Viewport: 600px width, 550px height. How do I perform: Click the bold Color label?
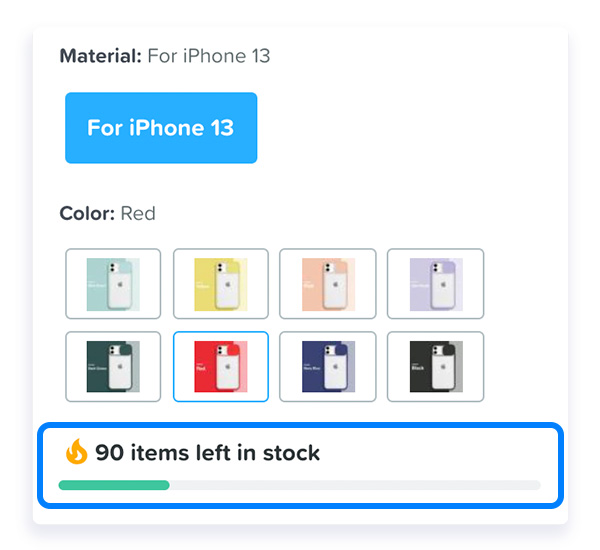pos(87,214)
